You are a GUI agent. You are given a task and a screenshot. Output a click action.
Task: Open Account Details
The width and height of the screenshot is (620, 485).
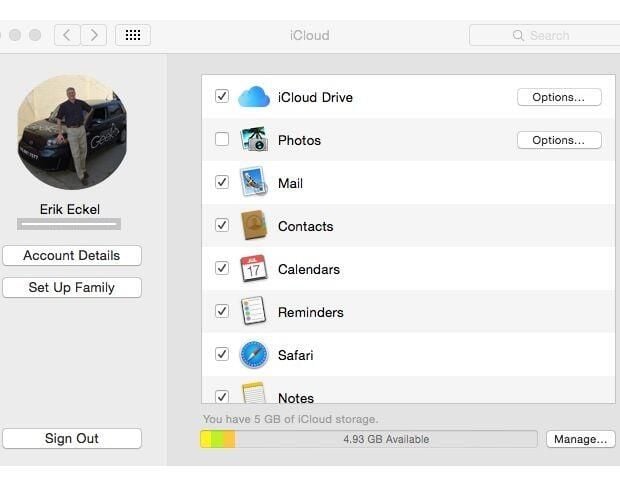[72, 255]
